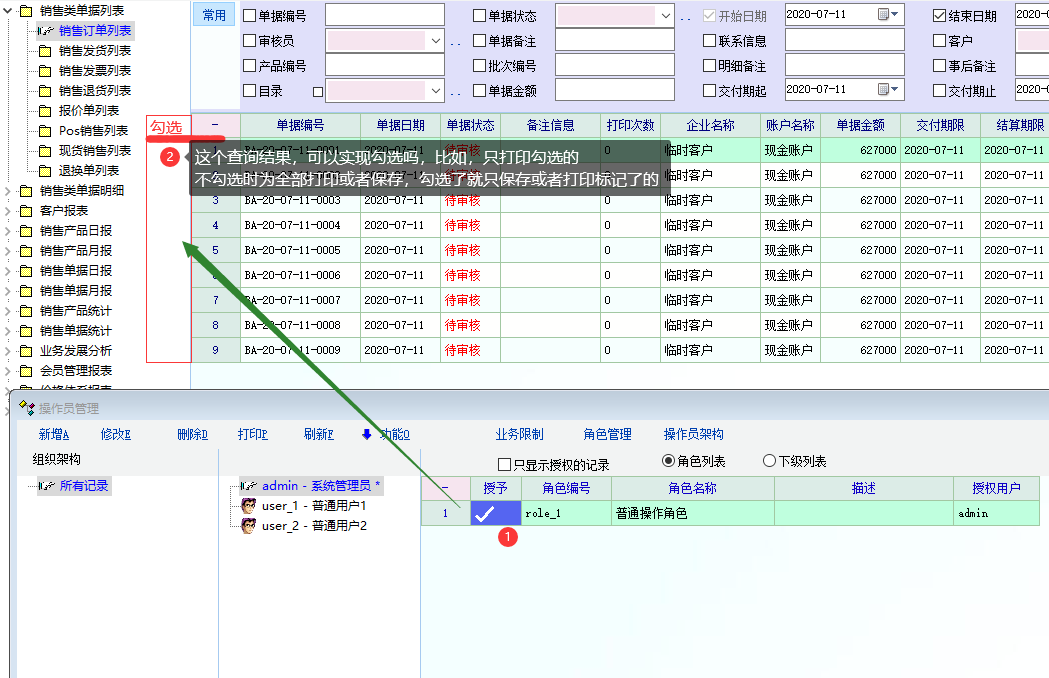Click the user_1 avatar icon

click(x=248, y=506)
